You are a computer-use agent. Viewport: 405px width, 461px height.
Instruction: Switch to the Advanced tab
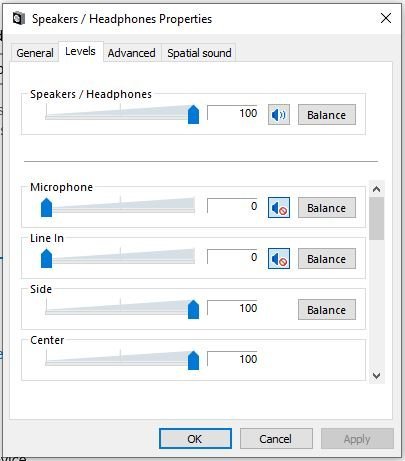point(131,53)
